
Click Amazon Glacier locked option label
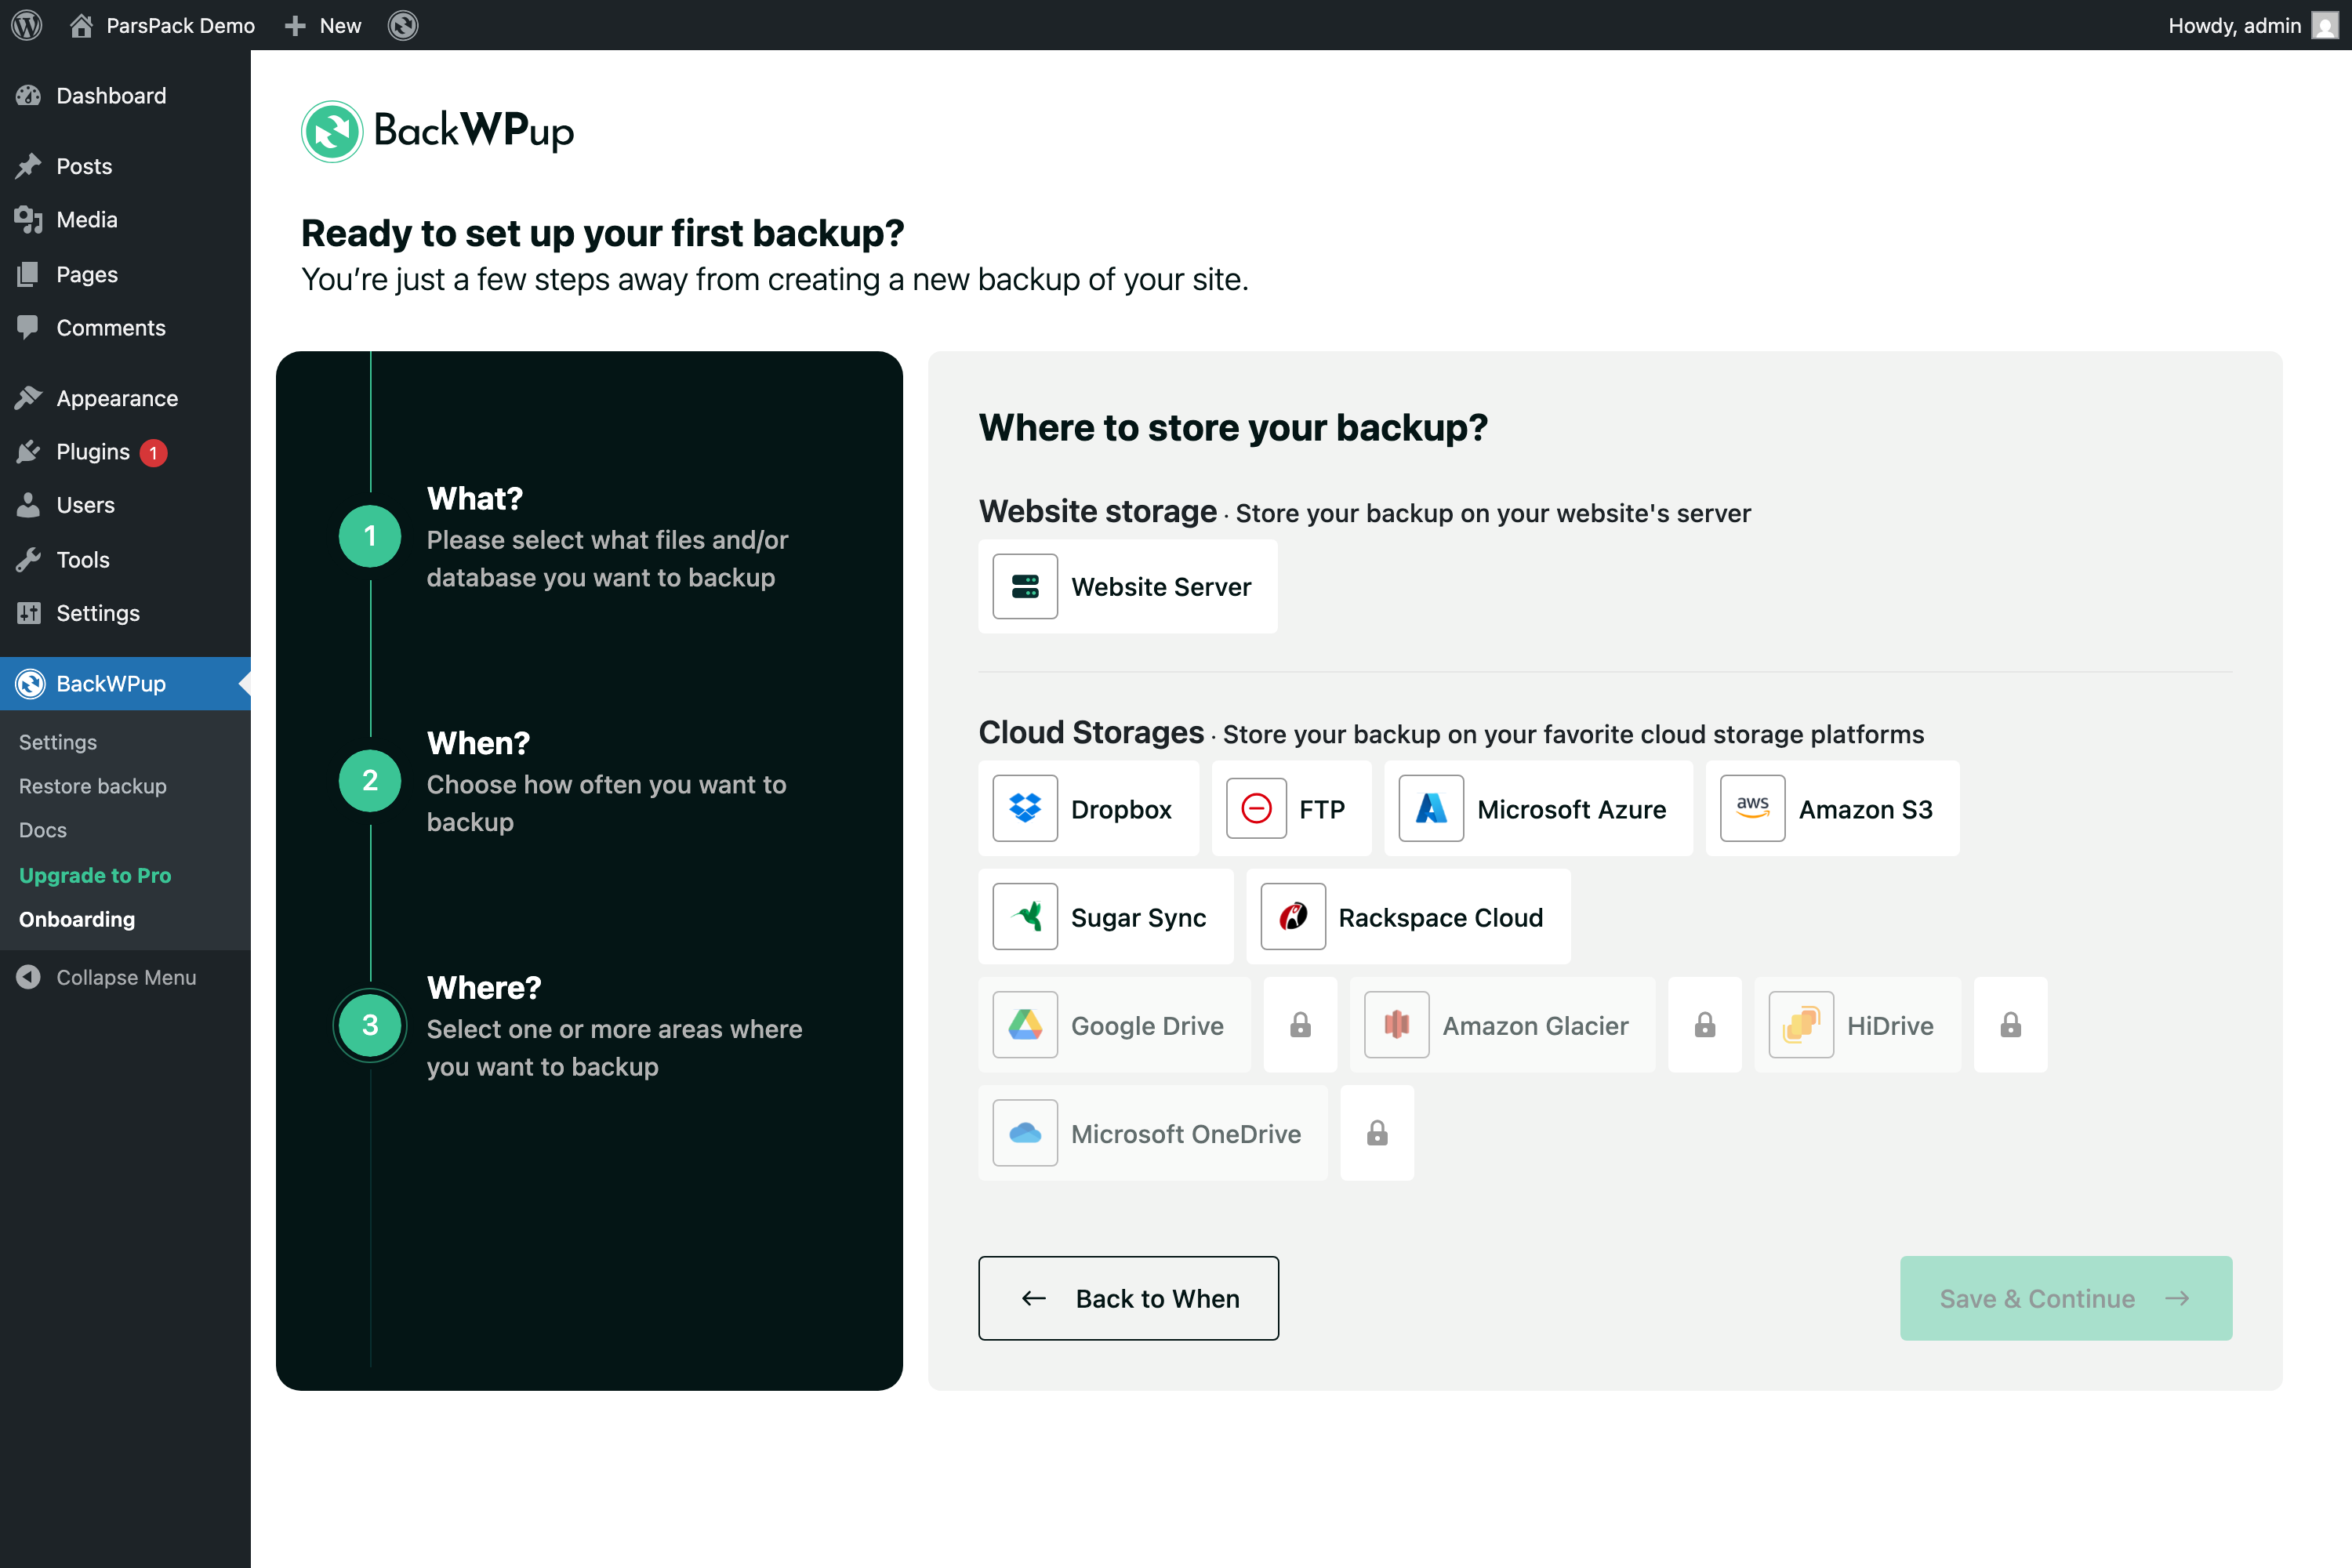1536,1026
